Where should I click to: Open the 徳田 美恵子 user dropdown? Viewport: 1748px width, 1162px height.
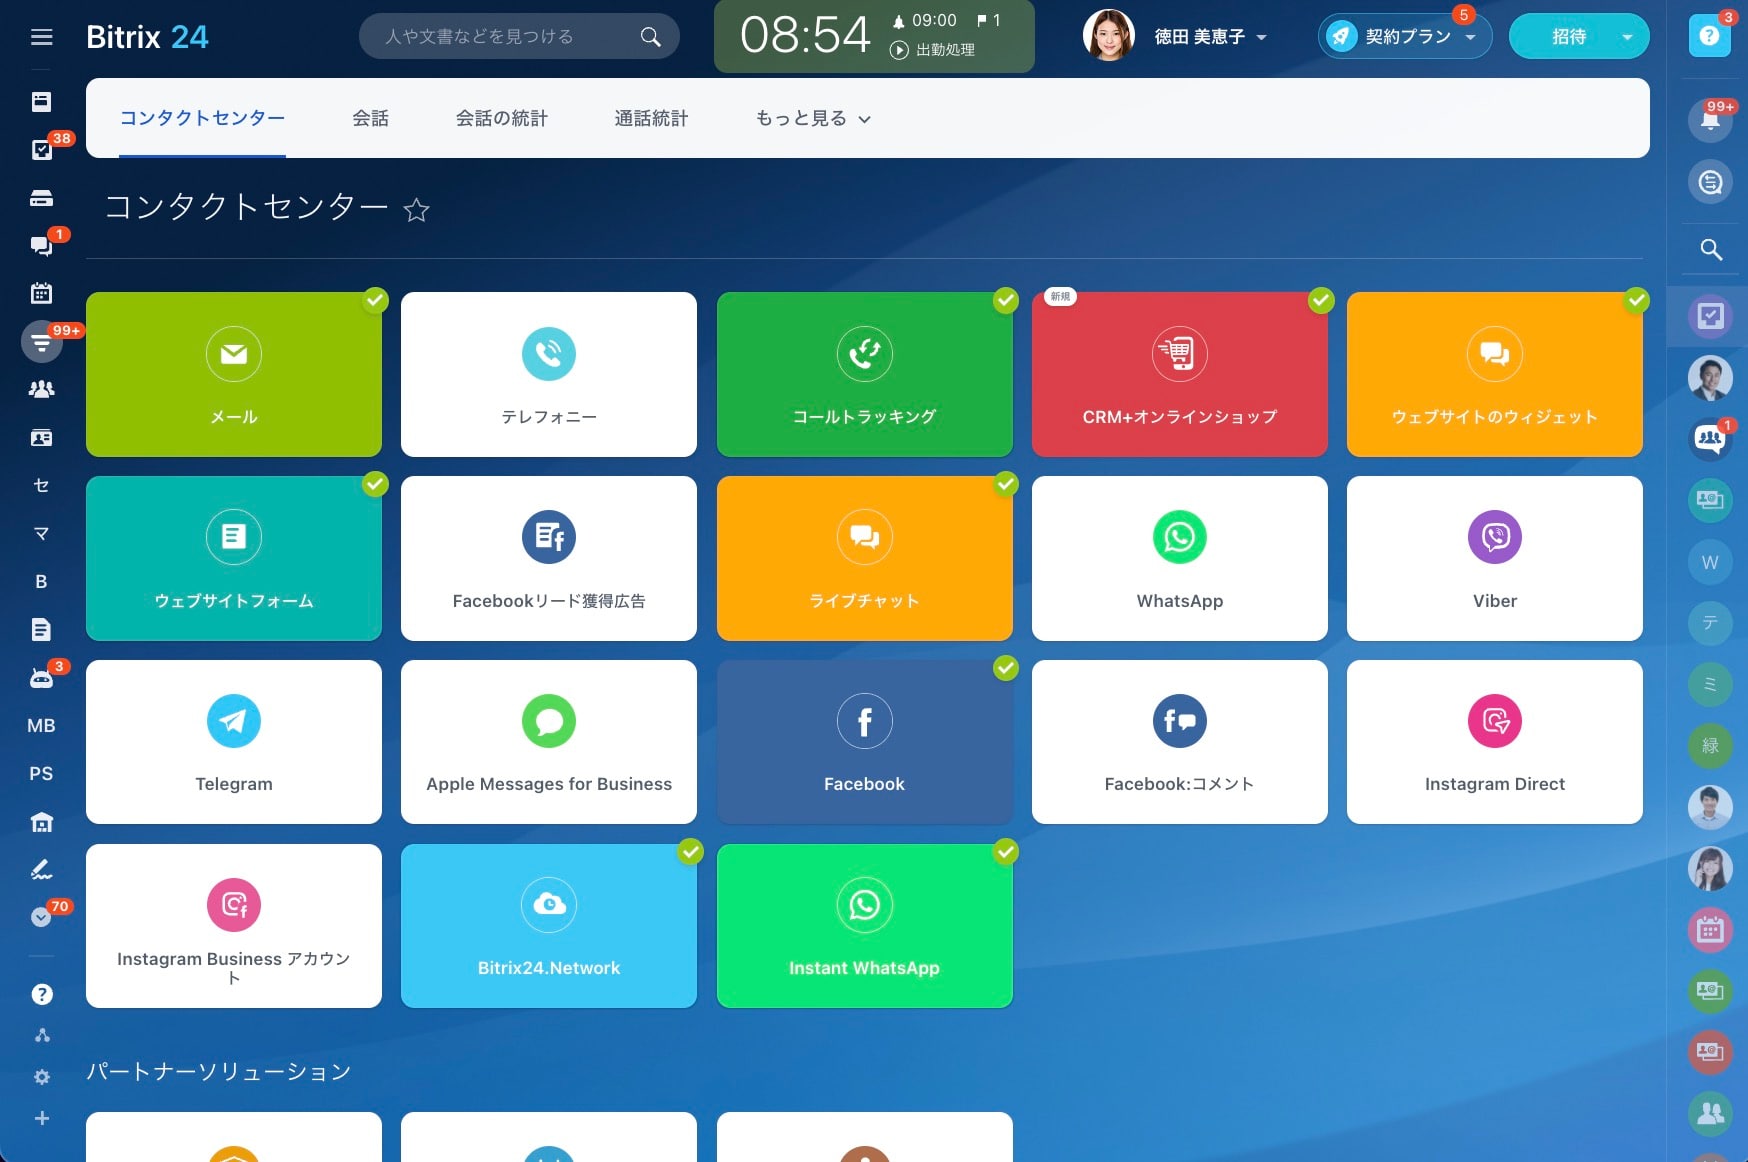[x=1210, y=37]
